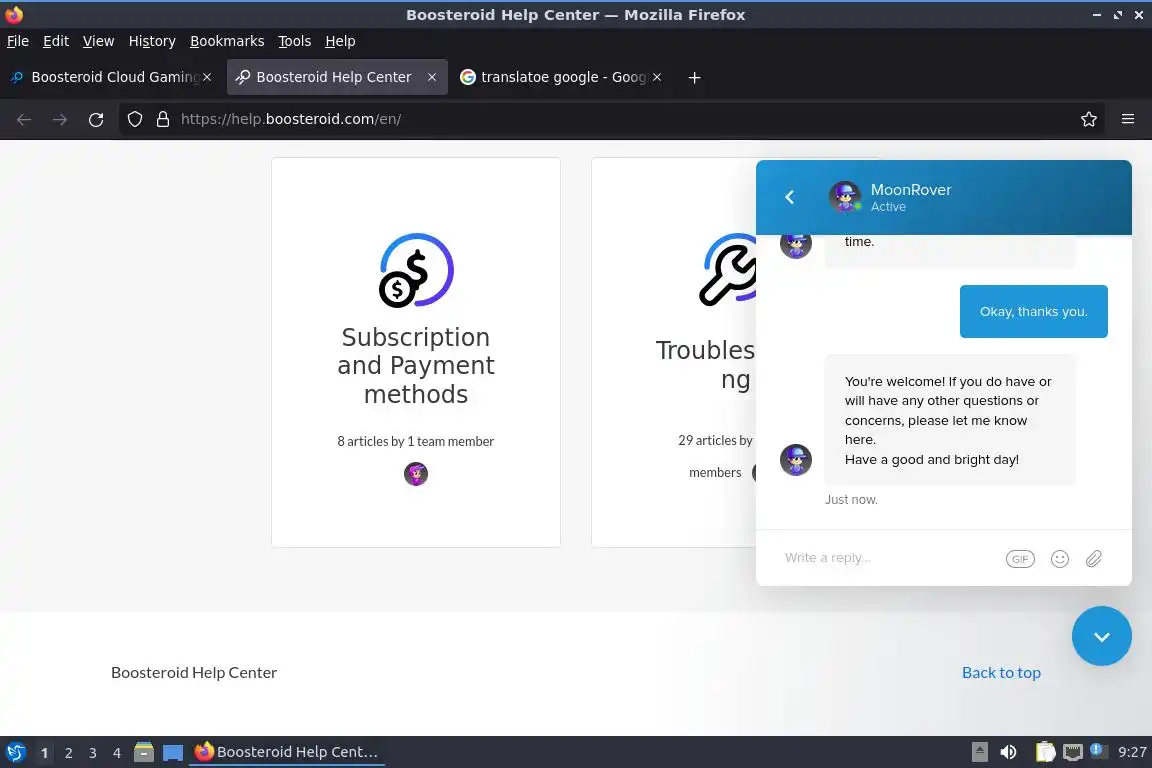The height and width of the screenshot is (768, 1152).
Task: Attach a file with the paperclip icon
Action: click(1094, 559)
